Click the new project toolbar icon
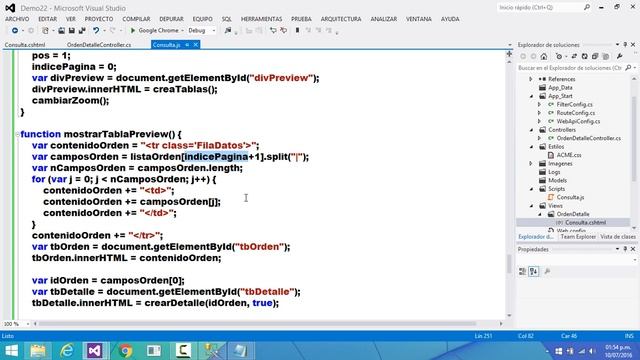The width and height of the screenshot is (640, 360). [x=45, y=31]
